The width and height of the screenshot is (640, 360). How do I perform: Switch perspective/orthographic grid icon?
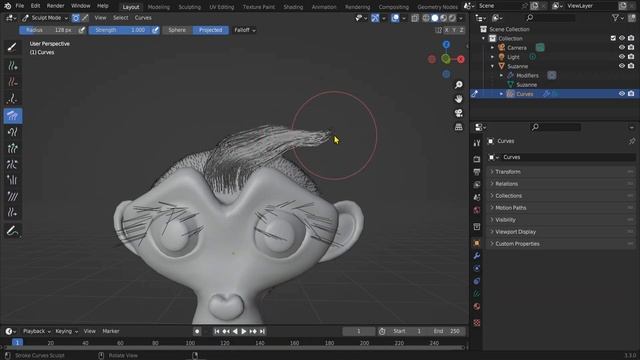(459, 127)
